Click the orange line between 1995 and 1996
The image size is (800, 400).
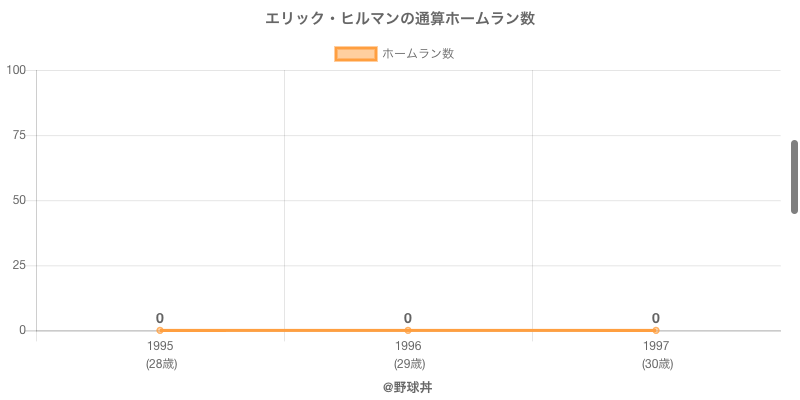click(284, 331)
